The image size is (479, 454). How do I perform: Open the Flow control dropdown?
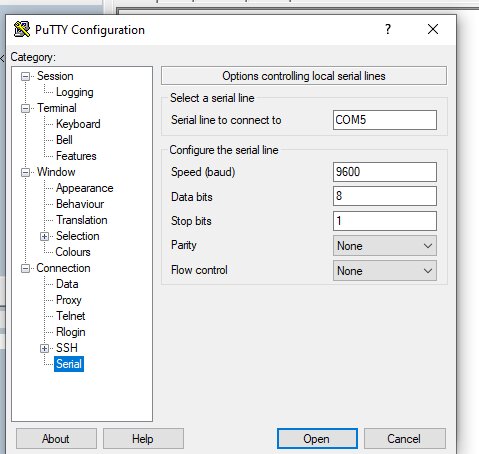(385, 271)
